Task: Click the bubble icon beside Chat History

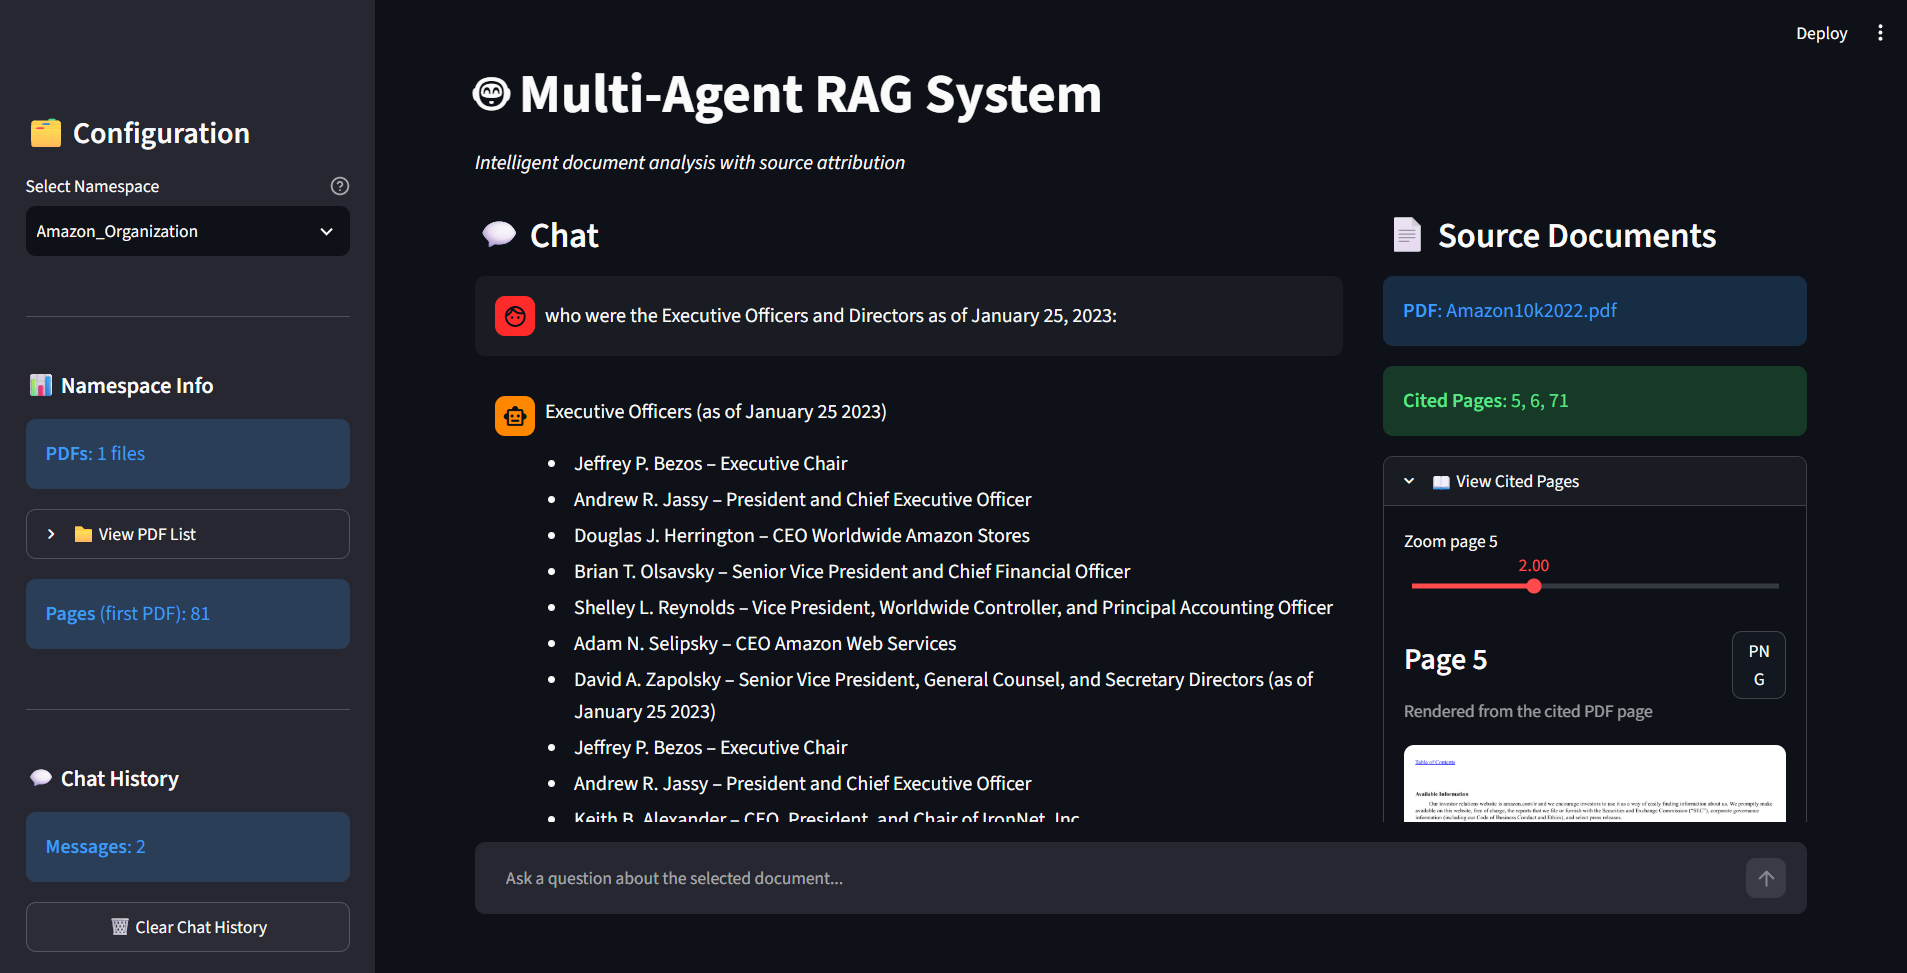Action: click(41, 778)
